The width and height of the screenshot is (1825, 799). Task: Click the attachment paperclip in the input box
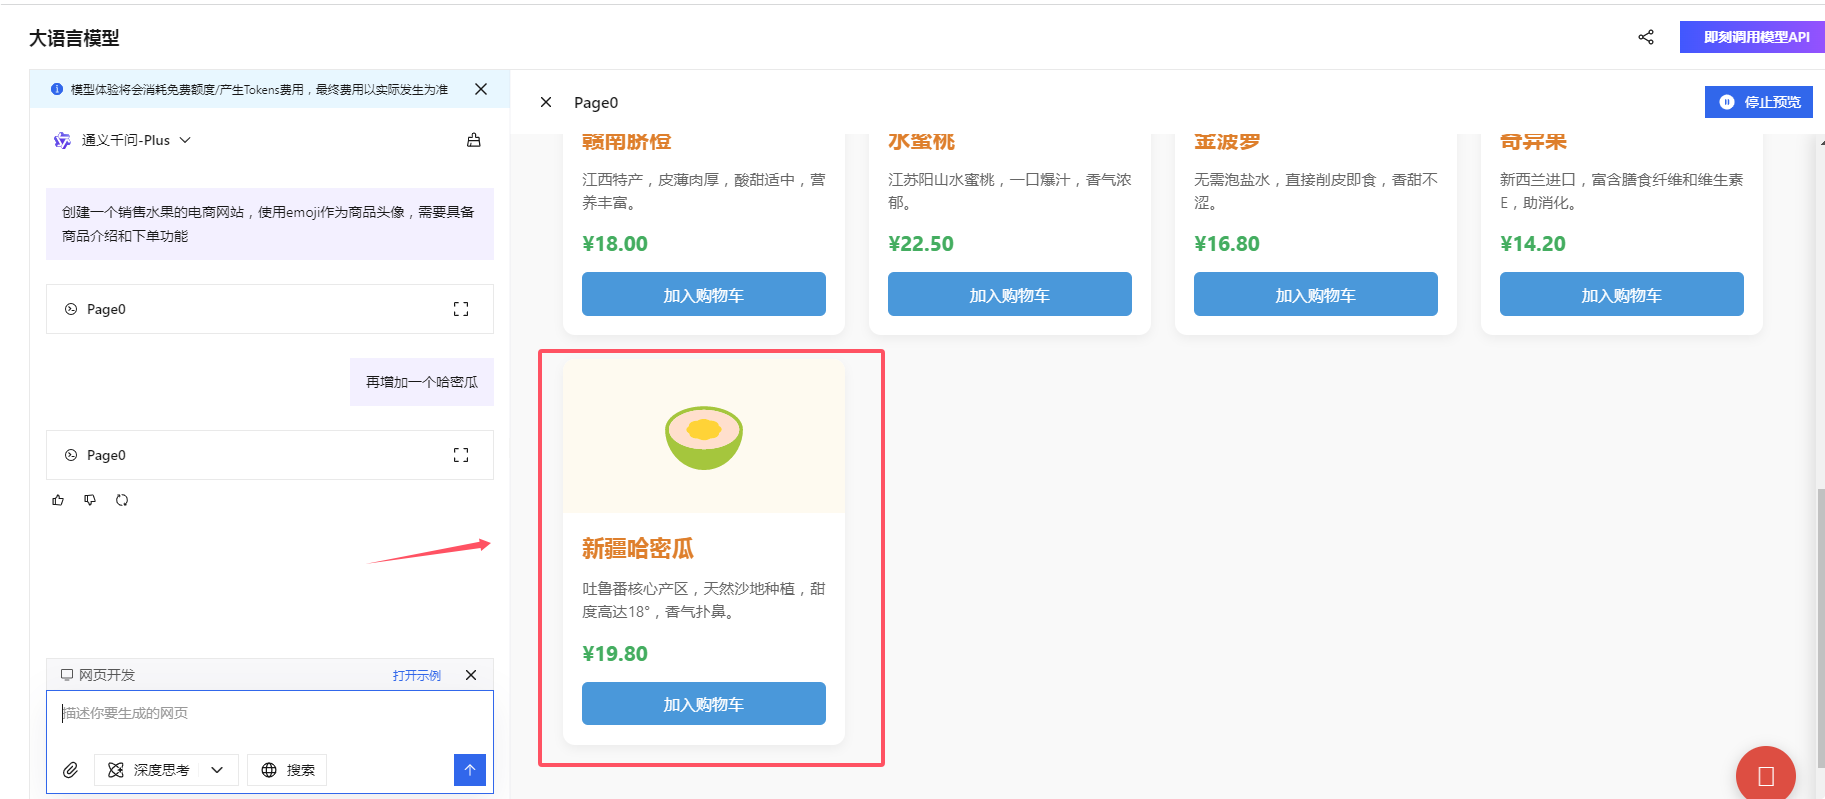(70, 770)
